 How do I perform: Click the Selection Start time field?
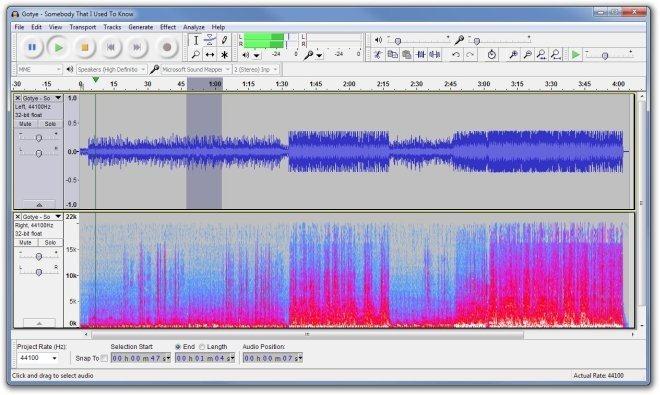point(141,358)
